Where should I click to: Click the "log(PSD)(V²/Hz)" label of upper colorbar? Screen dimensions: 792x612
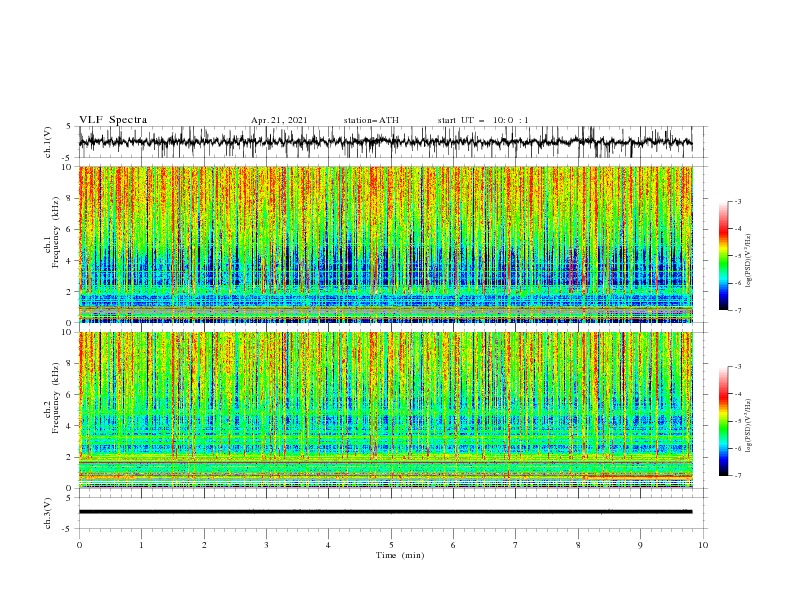(x=749, y=261)
